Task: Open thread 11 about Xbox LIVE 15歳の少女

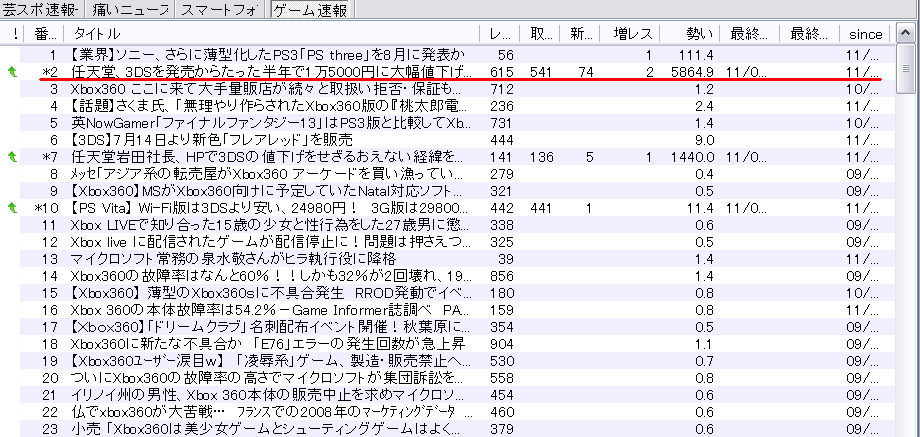Action: point(269,225)
